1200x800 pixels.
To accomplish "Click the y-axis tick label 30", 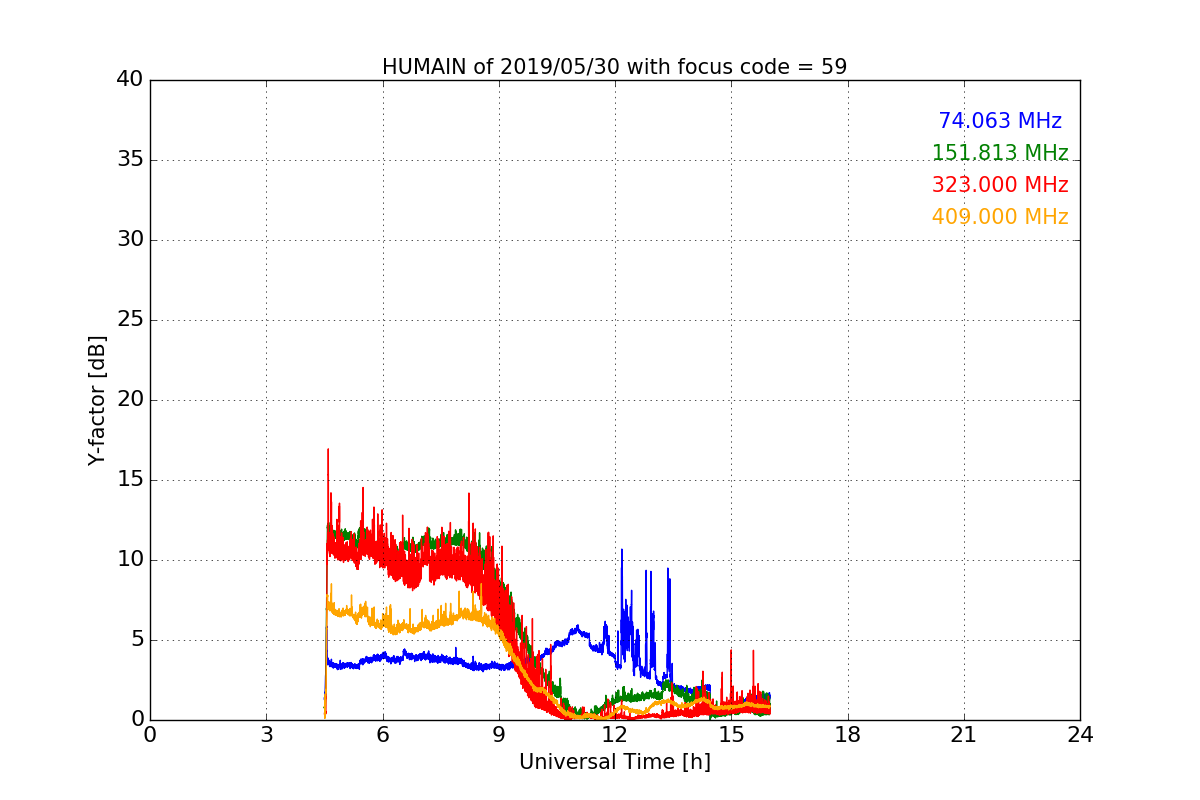I will click(x=129, y=240).
